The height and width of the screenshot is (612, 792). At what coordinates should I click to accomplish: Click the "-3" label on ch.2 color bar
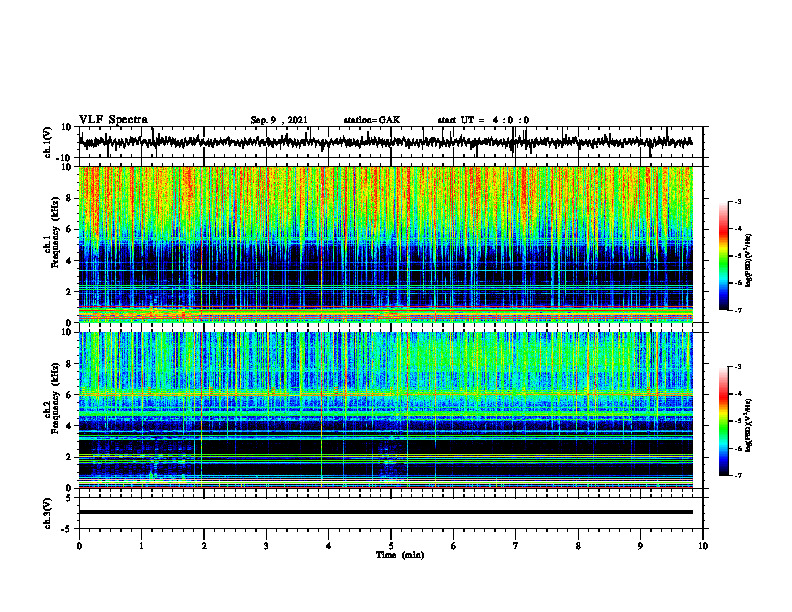tap(737, 367)
